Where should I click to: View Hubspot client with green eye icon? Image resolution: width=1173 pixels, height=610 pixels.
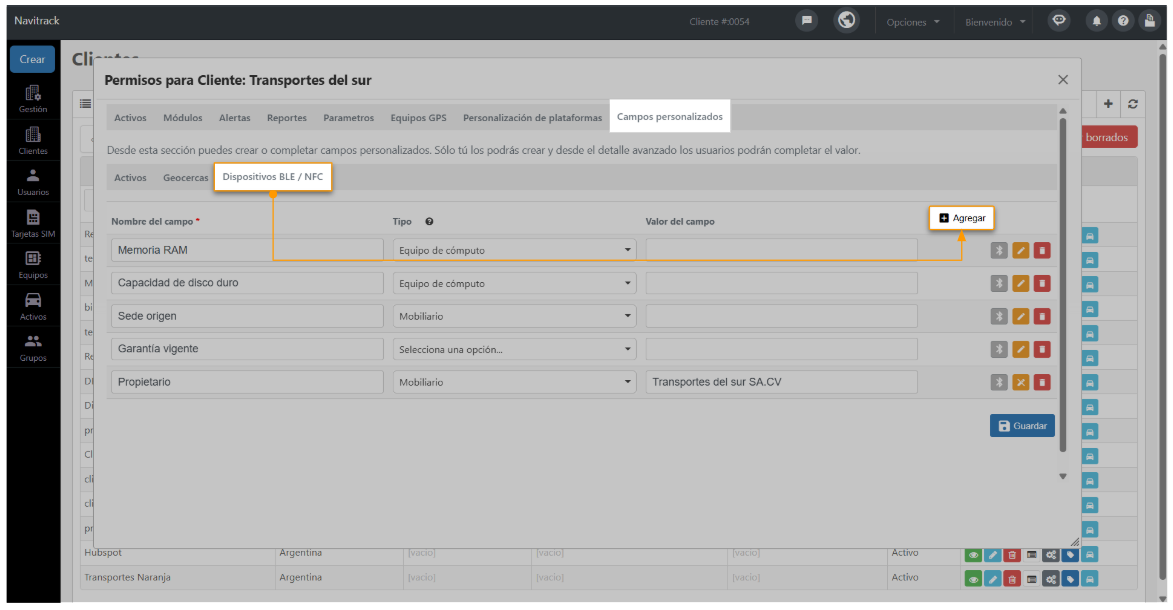click(x=973, y=555)
